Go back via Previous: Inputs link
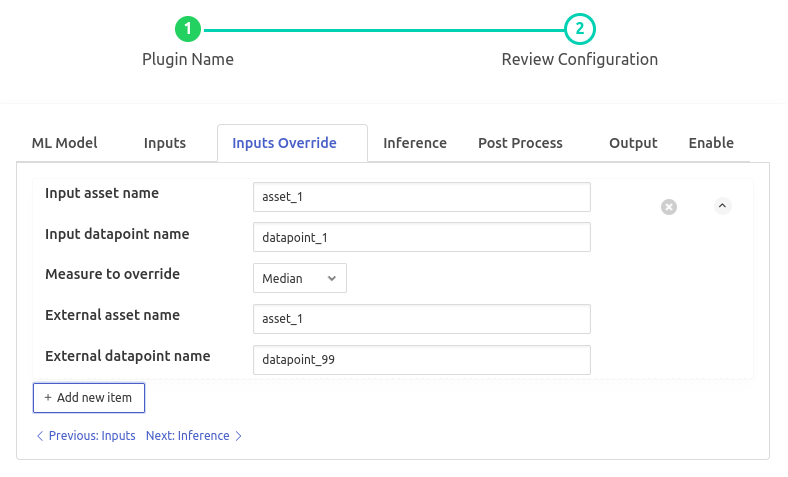Image resolution: width=788 pixels, height=477 pixels. point(86,436)
